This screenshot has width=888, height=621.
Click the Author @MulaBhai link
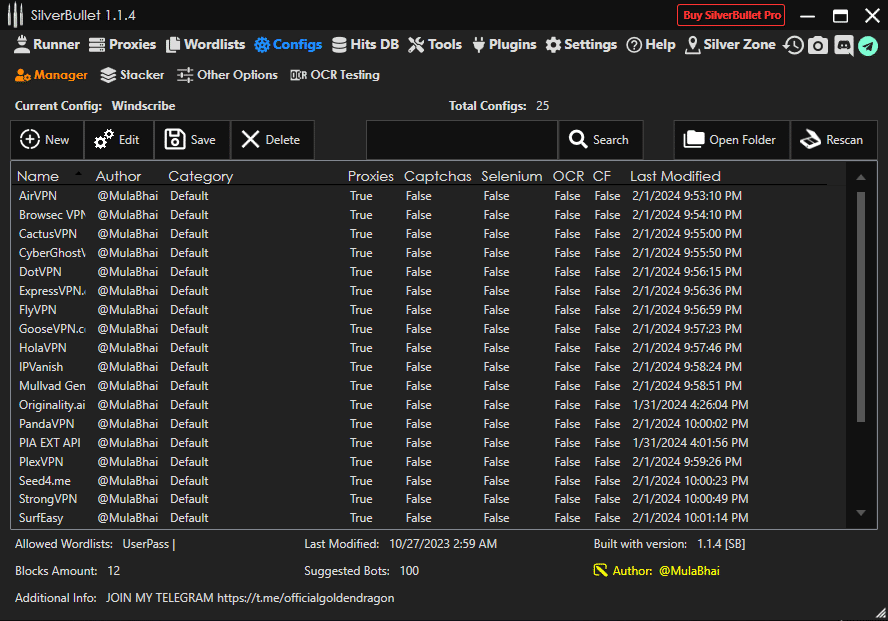coord(689,571)
